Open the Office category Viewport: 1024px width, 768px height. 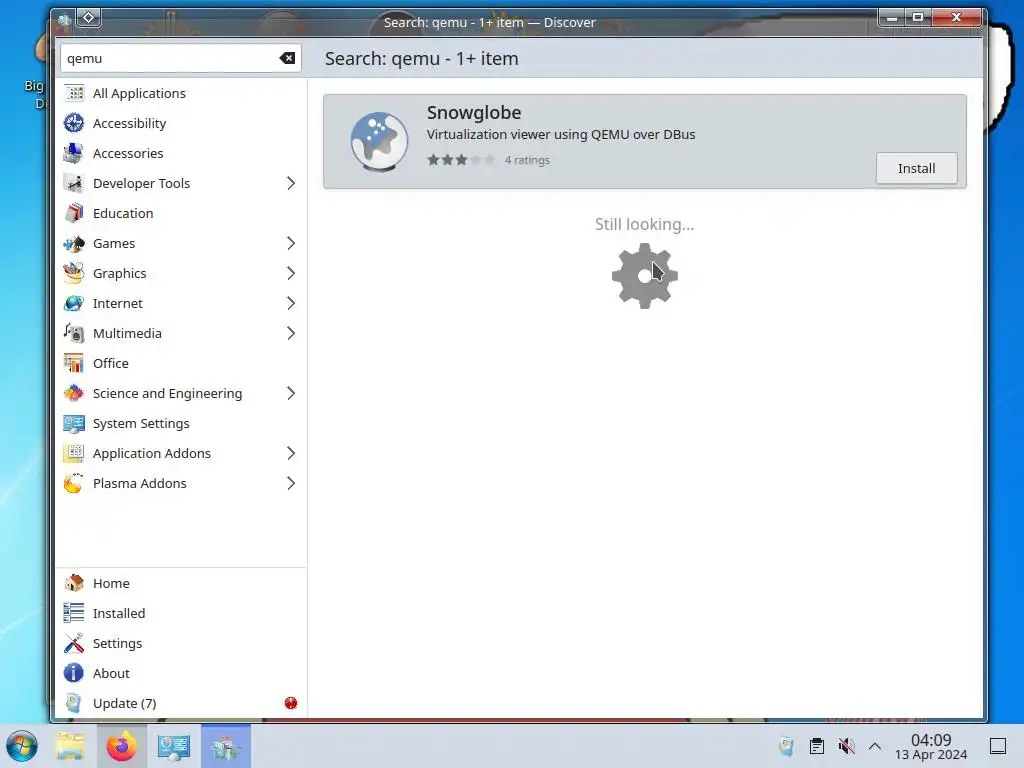click(x=180, y=364)
